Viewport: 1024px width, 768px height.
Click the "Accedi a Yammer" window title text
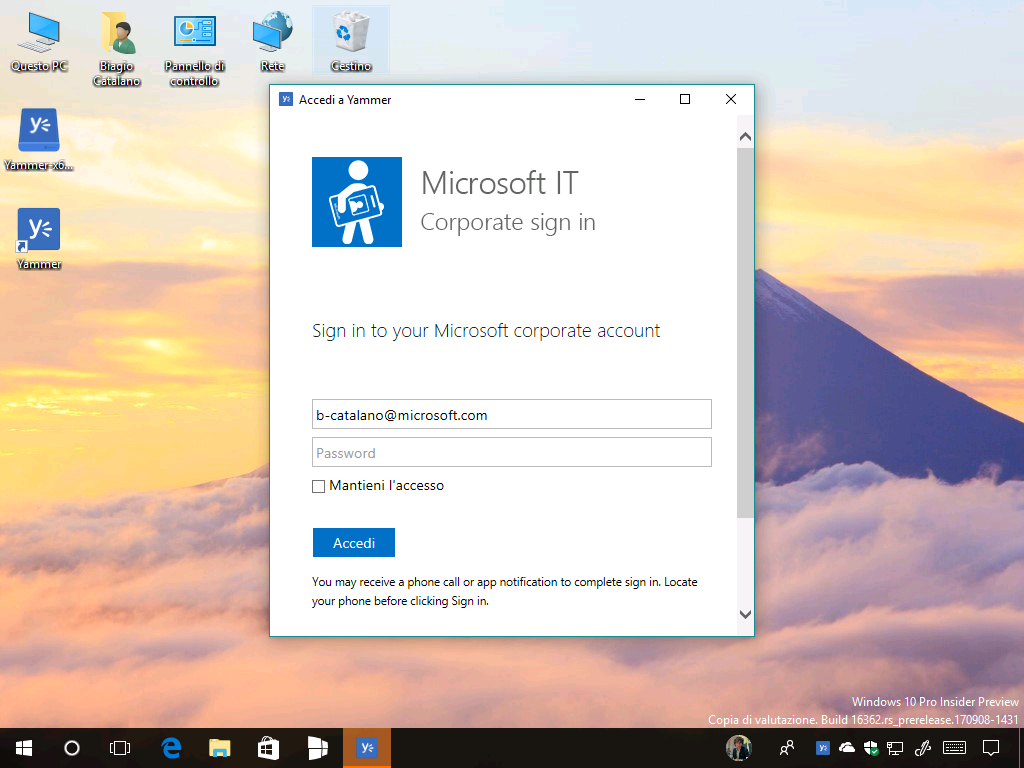(345, 100)
